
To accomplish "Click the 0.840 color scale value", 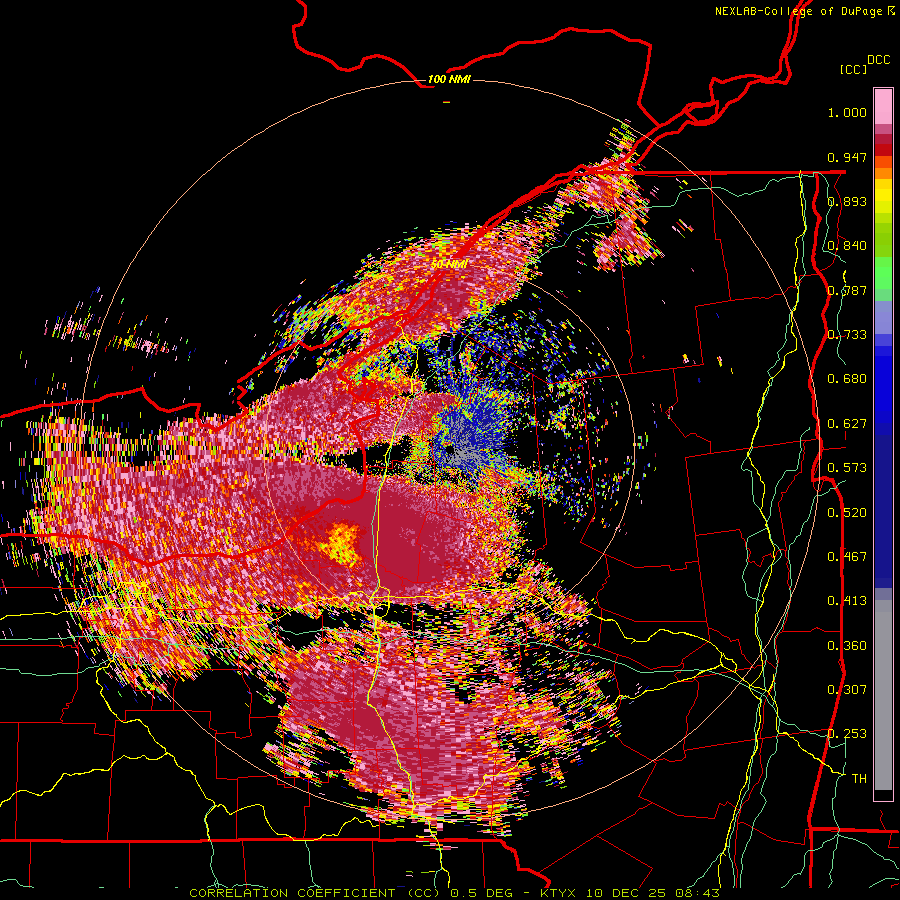I will (x=847, y=246).
